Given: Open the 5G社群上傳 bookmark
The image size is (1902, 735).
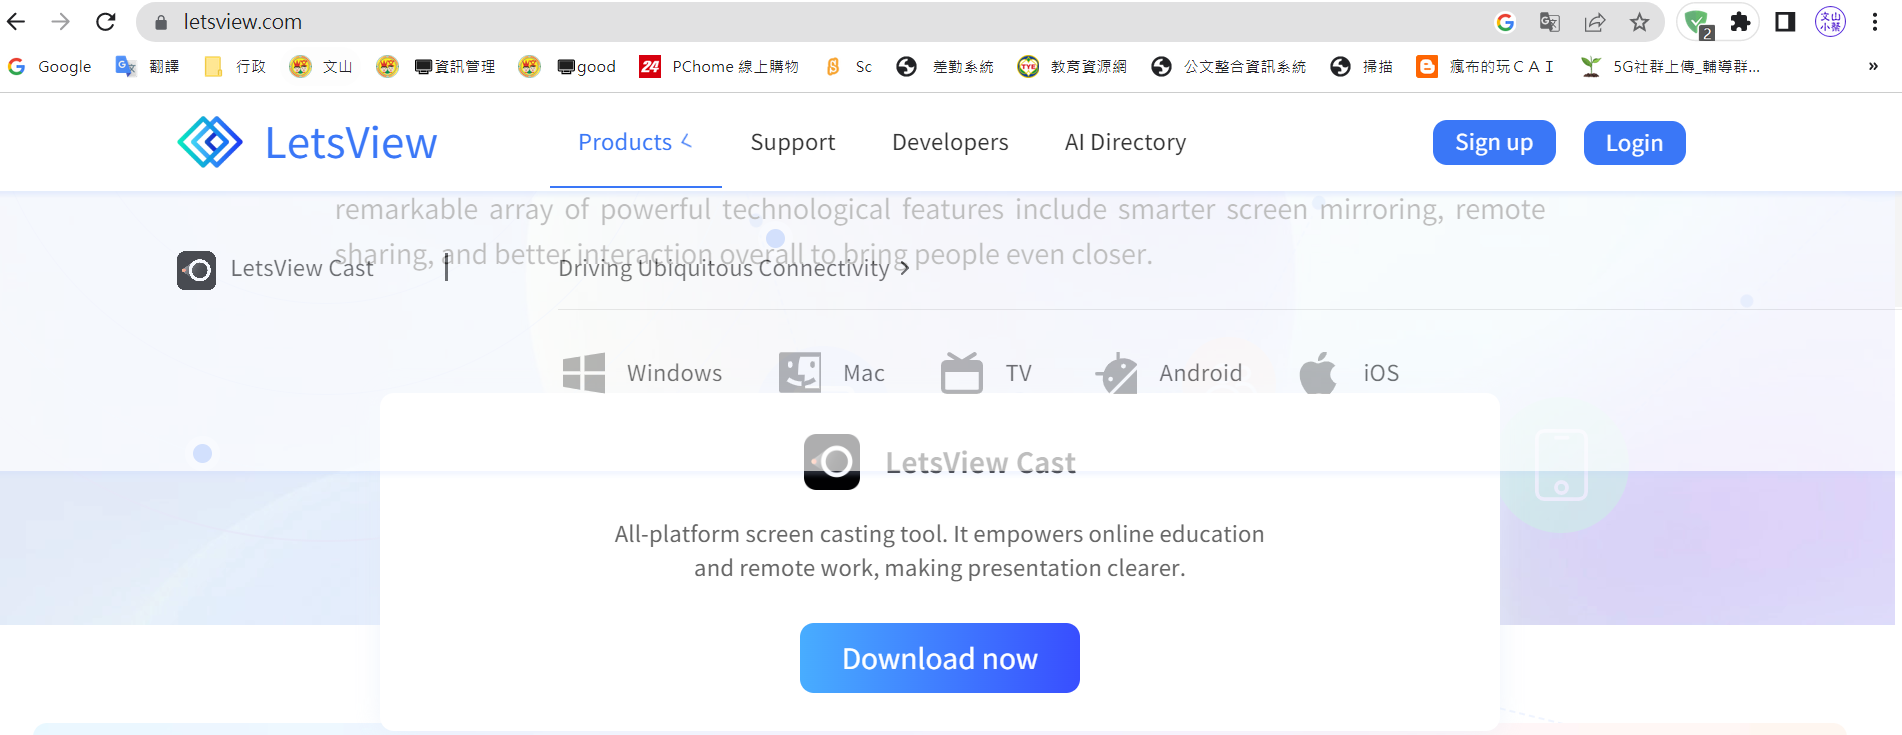Looking at the screenshot, I should [1671, 66].
